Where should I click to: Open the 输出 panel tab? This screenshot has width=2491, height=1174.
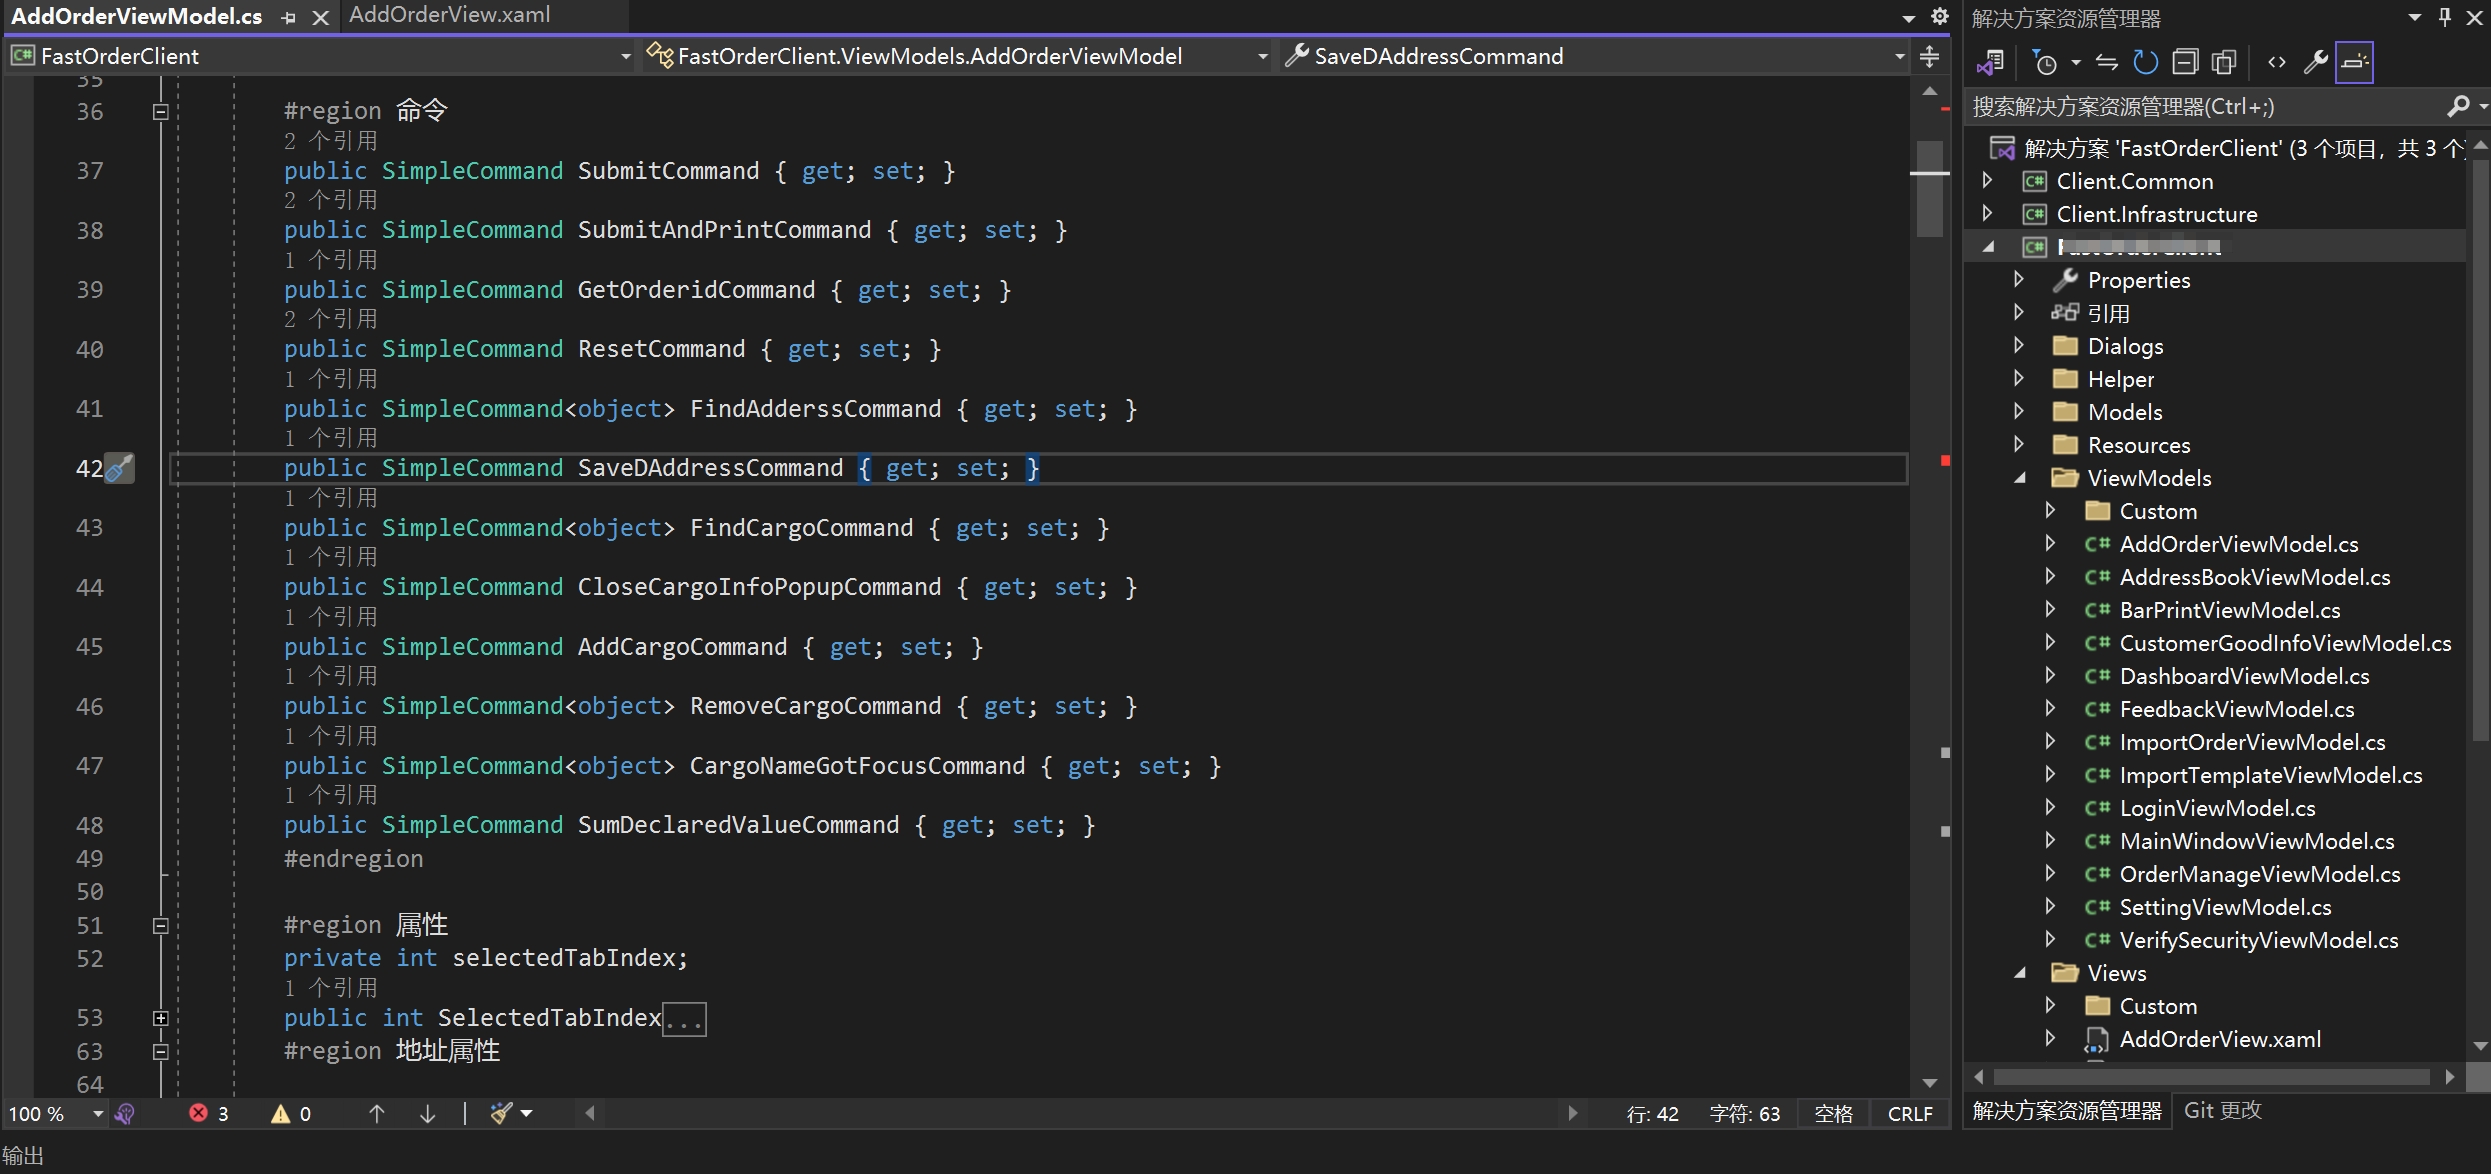(x=23, y=1156)
